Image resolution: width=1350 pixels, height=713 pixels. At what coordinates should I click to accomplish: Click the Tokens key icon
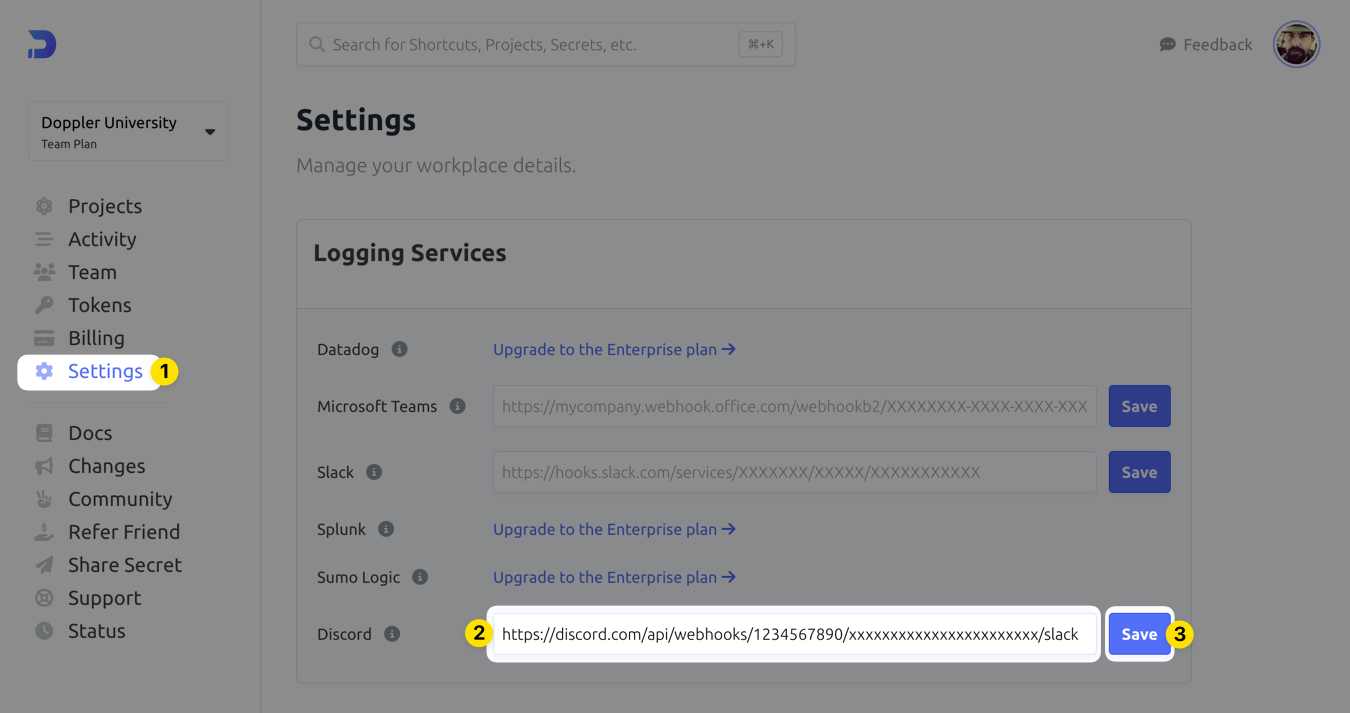44,305
